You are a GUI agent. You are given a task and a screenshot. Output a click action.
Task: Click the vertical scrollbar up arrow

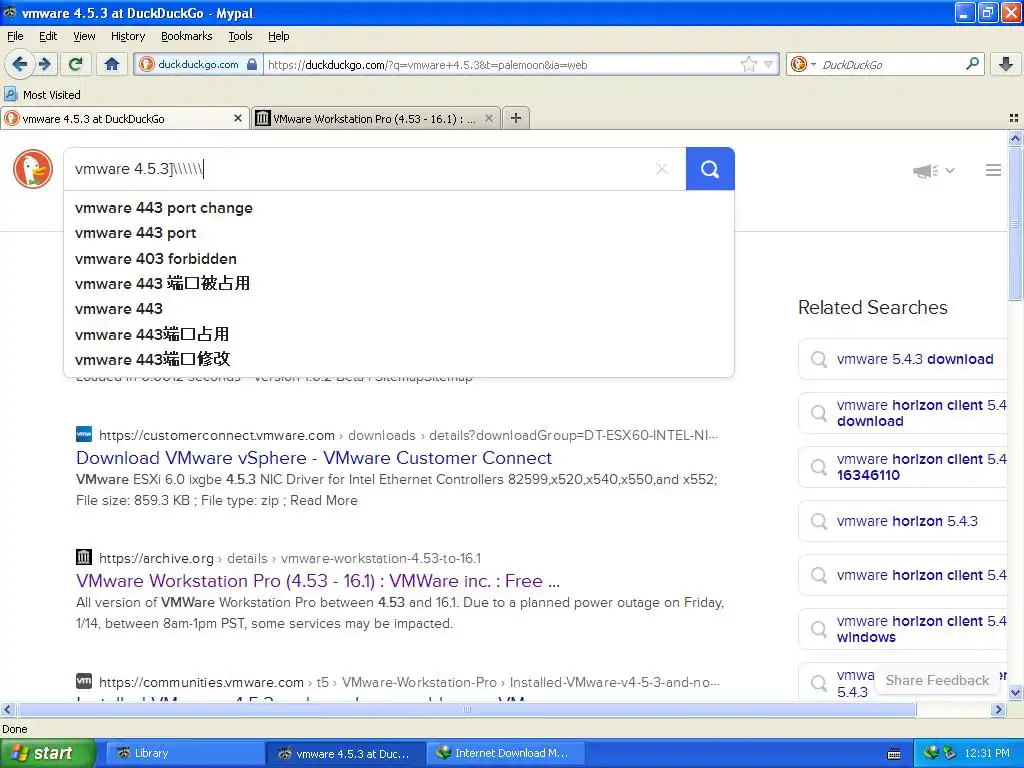(1015, 138)
